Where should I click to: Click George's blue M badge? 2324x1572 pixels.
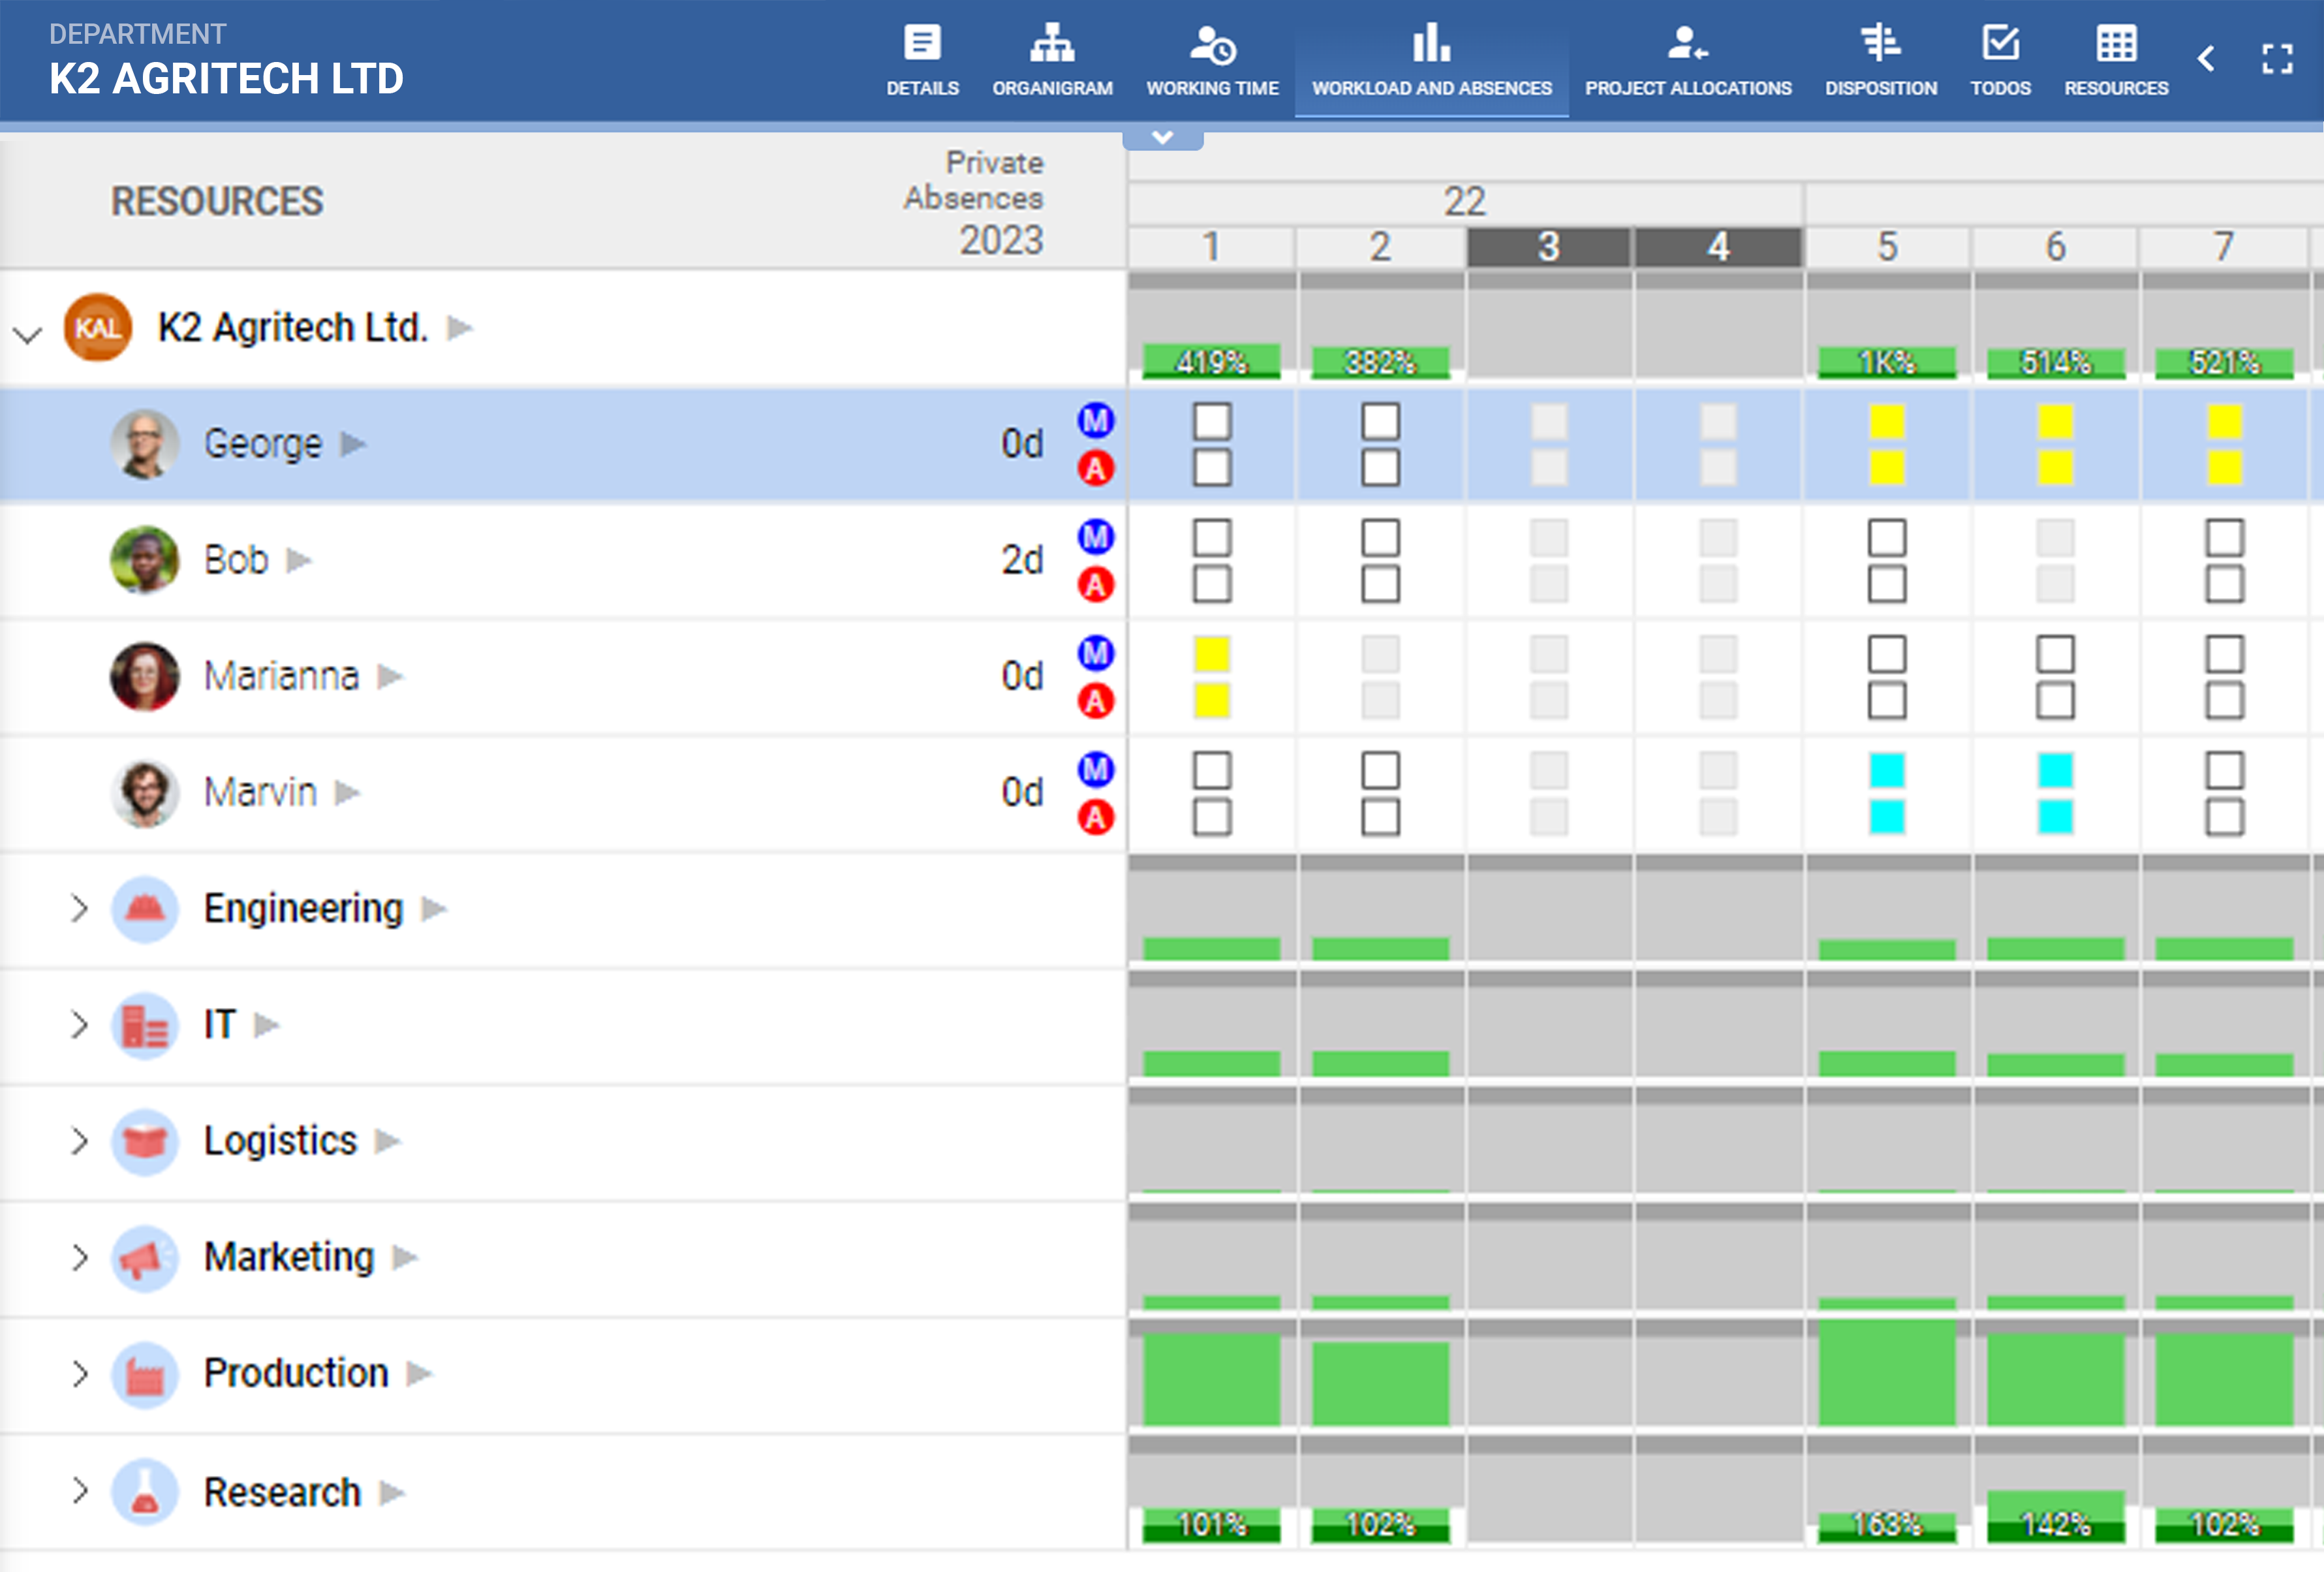pos(1095,420)
